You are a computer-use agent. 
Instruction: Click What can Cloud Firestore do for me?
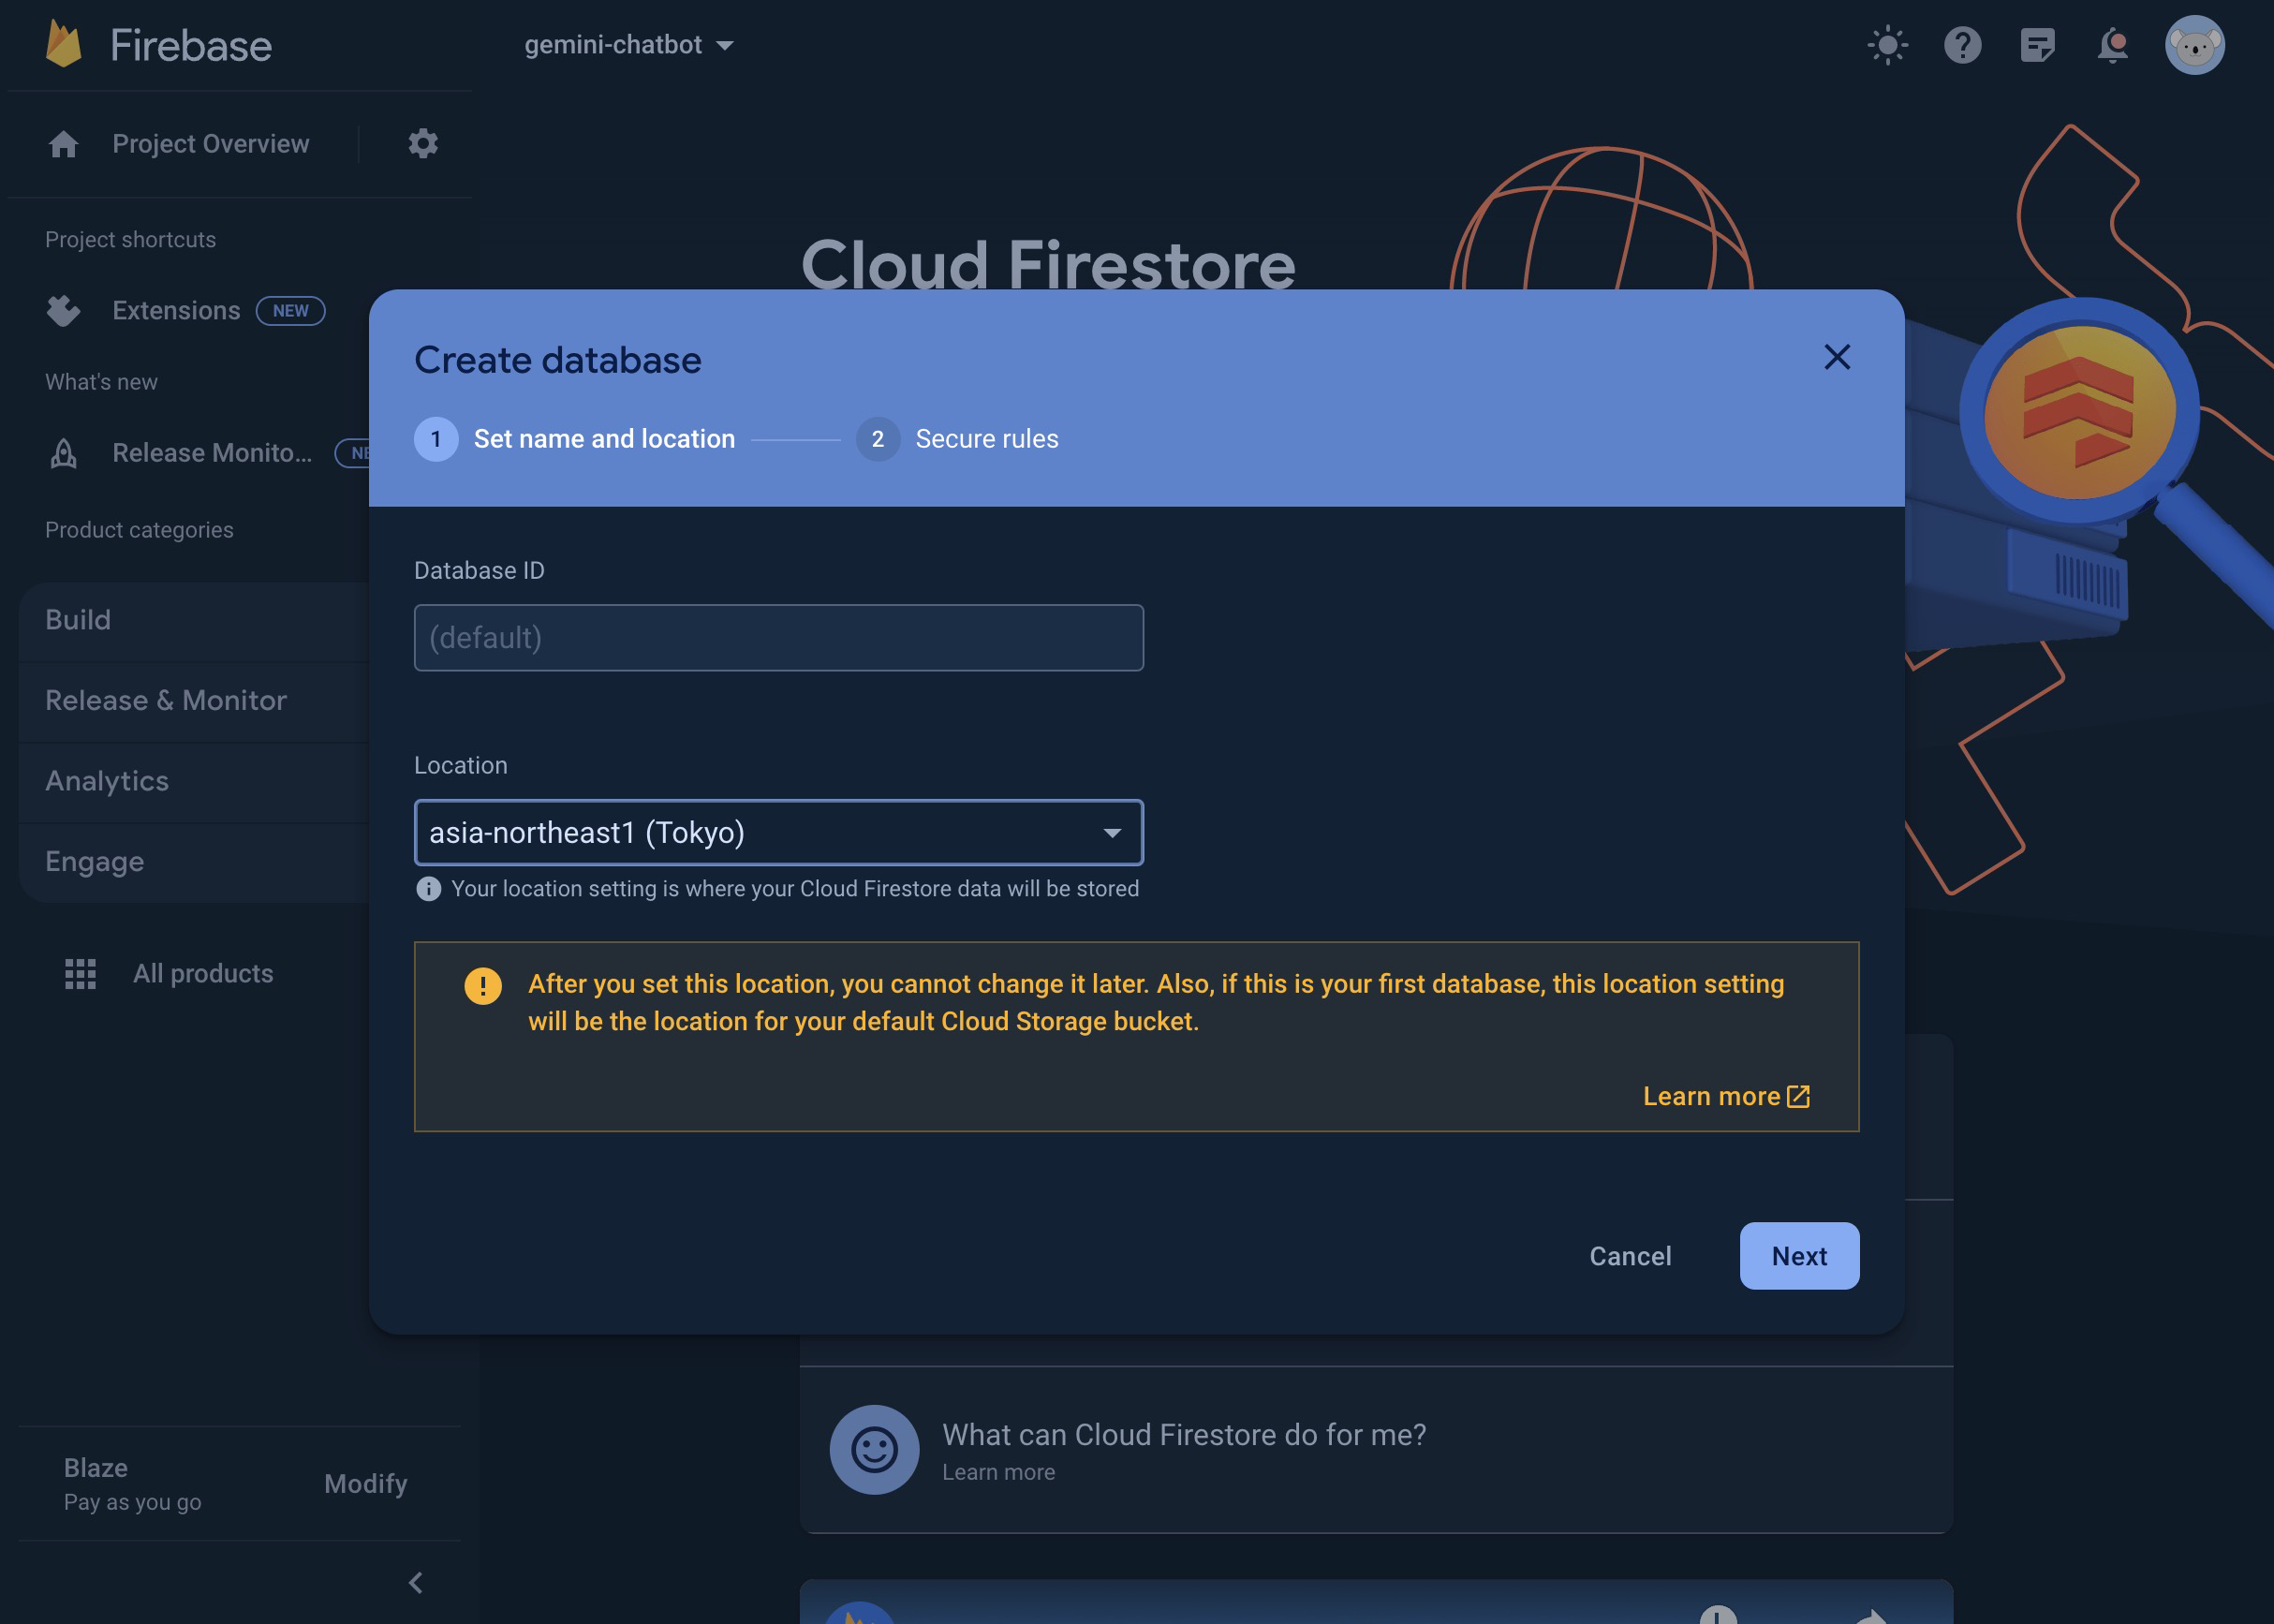coord(1184,1435)
